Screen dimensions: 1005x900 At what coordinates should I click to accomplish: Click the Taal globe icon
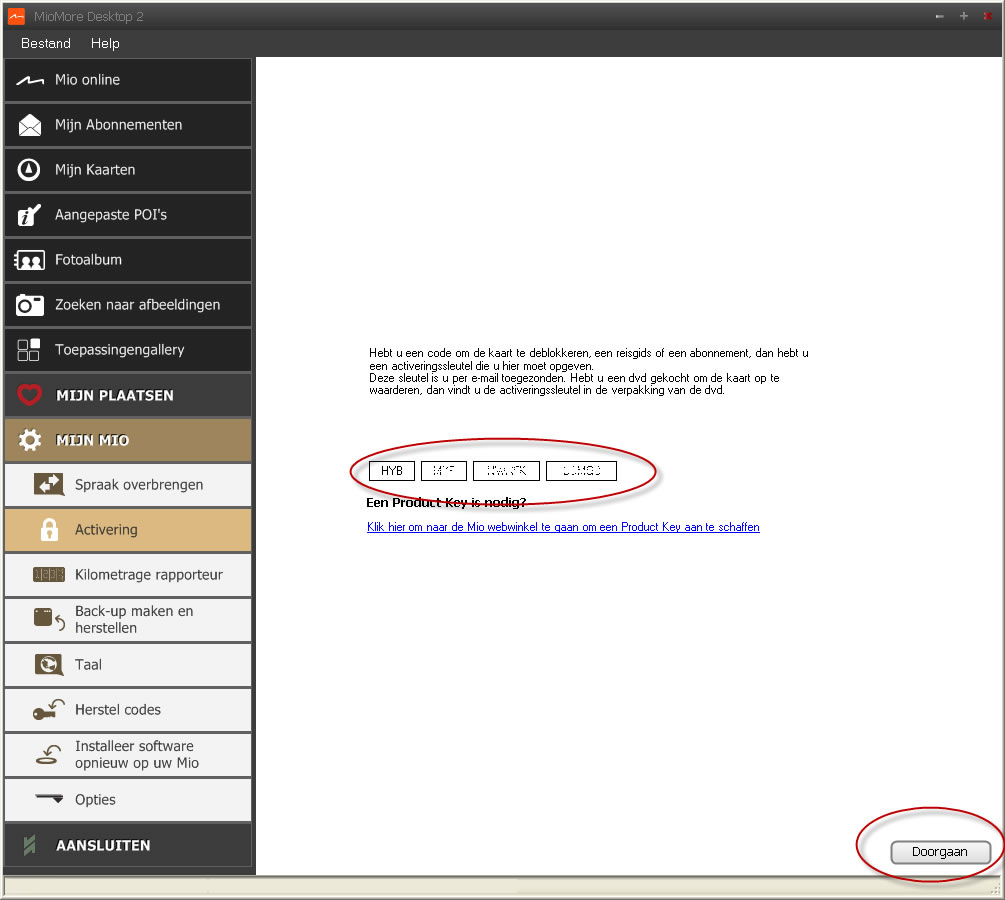pos(49,665)
